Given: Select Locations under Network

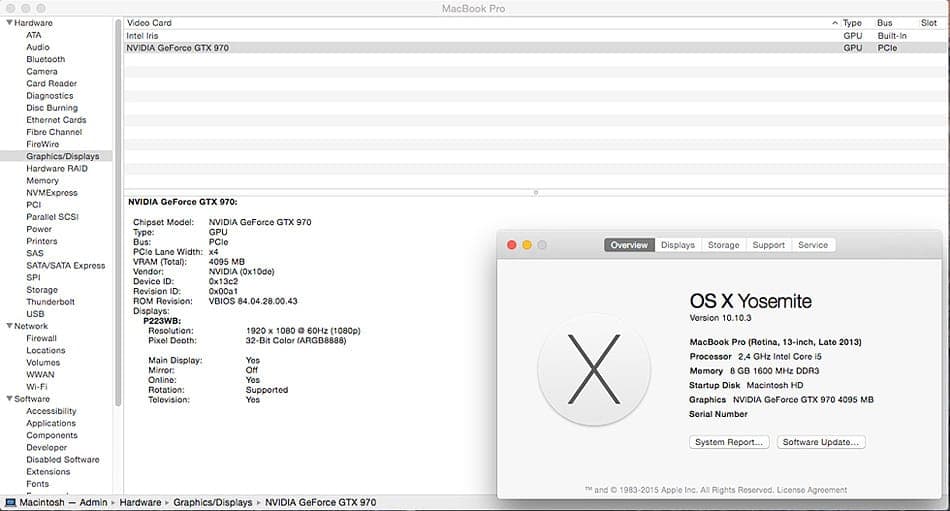Looking at the screenshot, I should click(45, 350).
